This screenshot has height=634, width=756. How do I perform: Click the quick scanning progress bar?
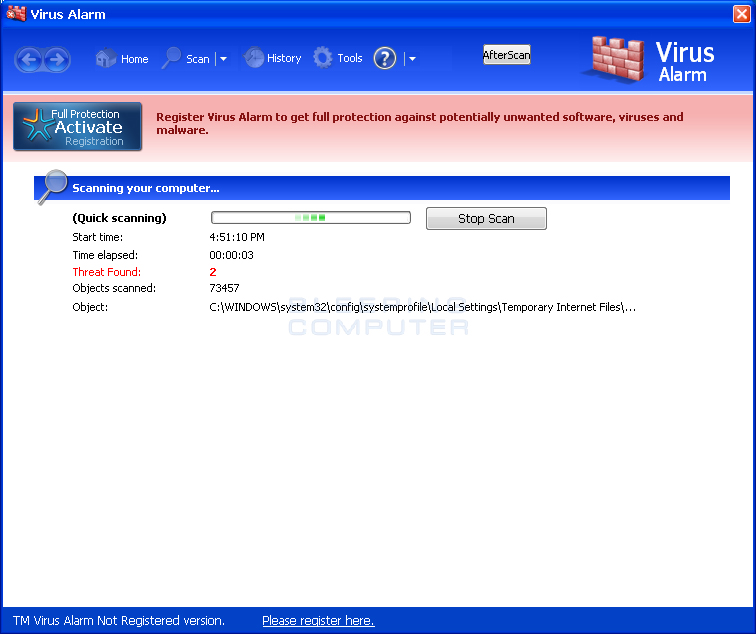(x=310, y=217)
